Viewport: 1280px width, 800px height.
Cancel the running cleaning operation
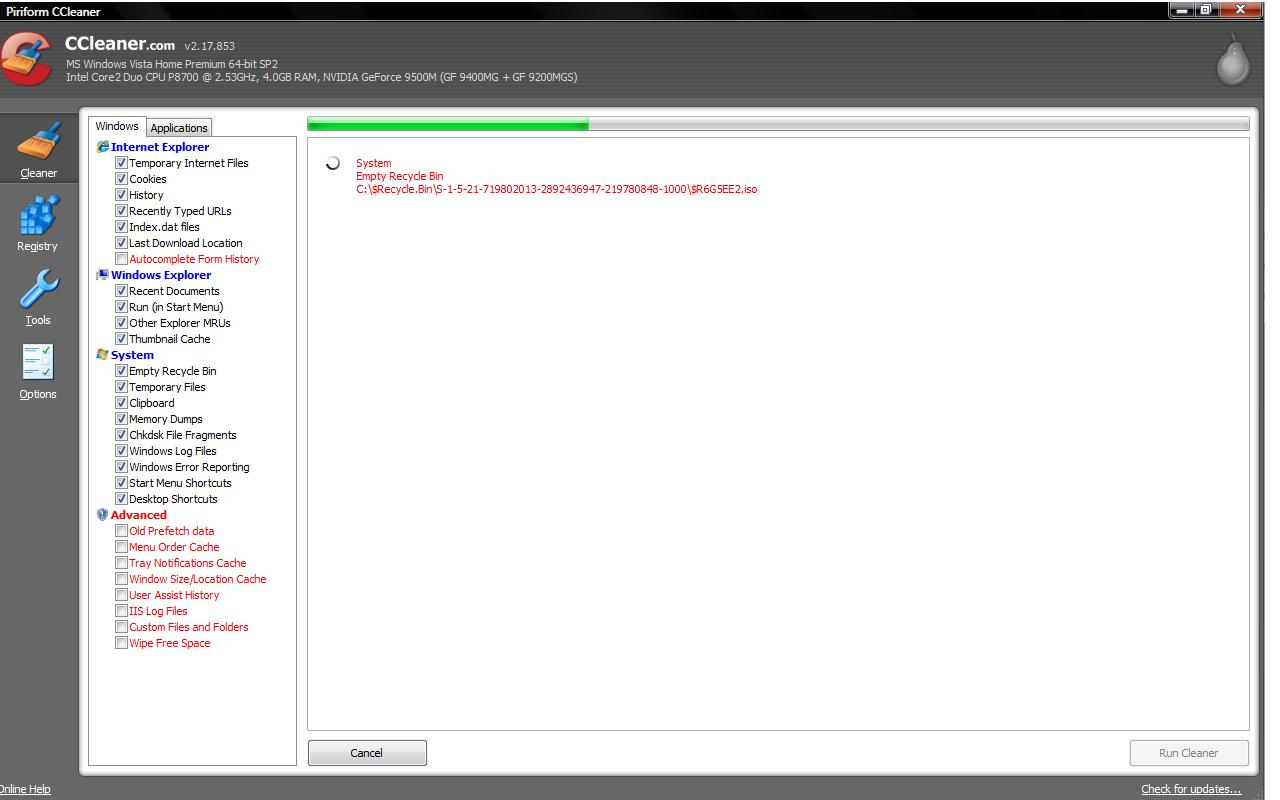[367, 753]
